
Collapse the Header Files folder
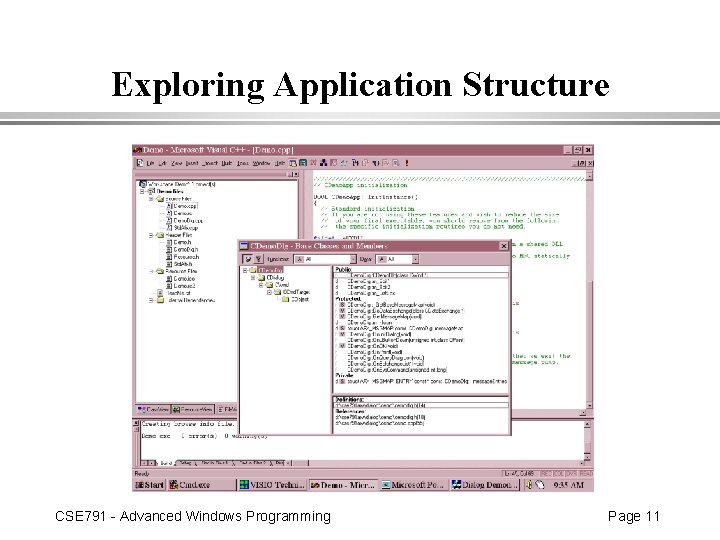tap(151, 235)
